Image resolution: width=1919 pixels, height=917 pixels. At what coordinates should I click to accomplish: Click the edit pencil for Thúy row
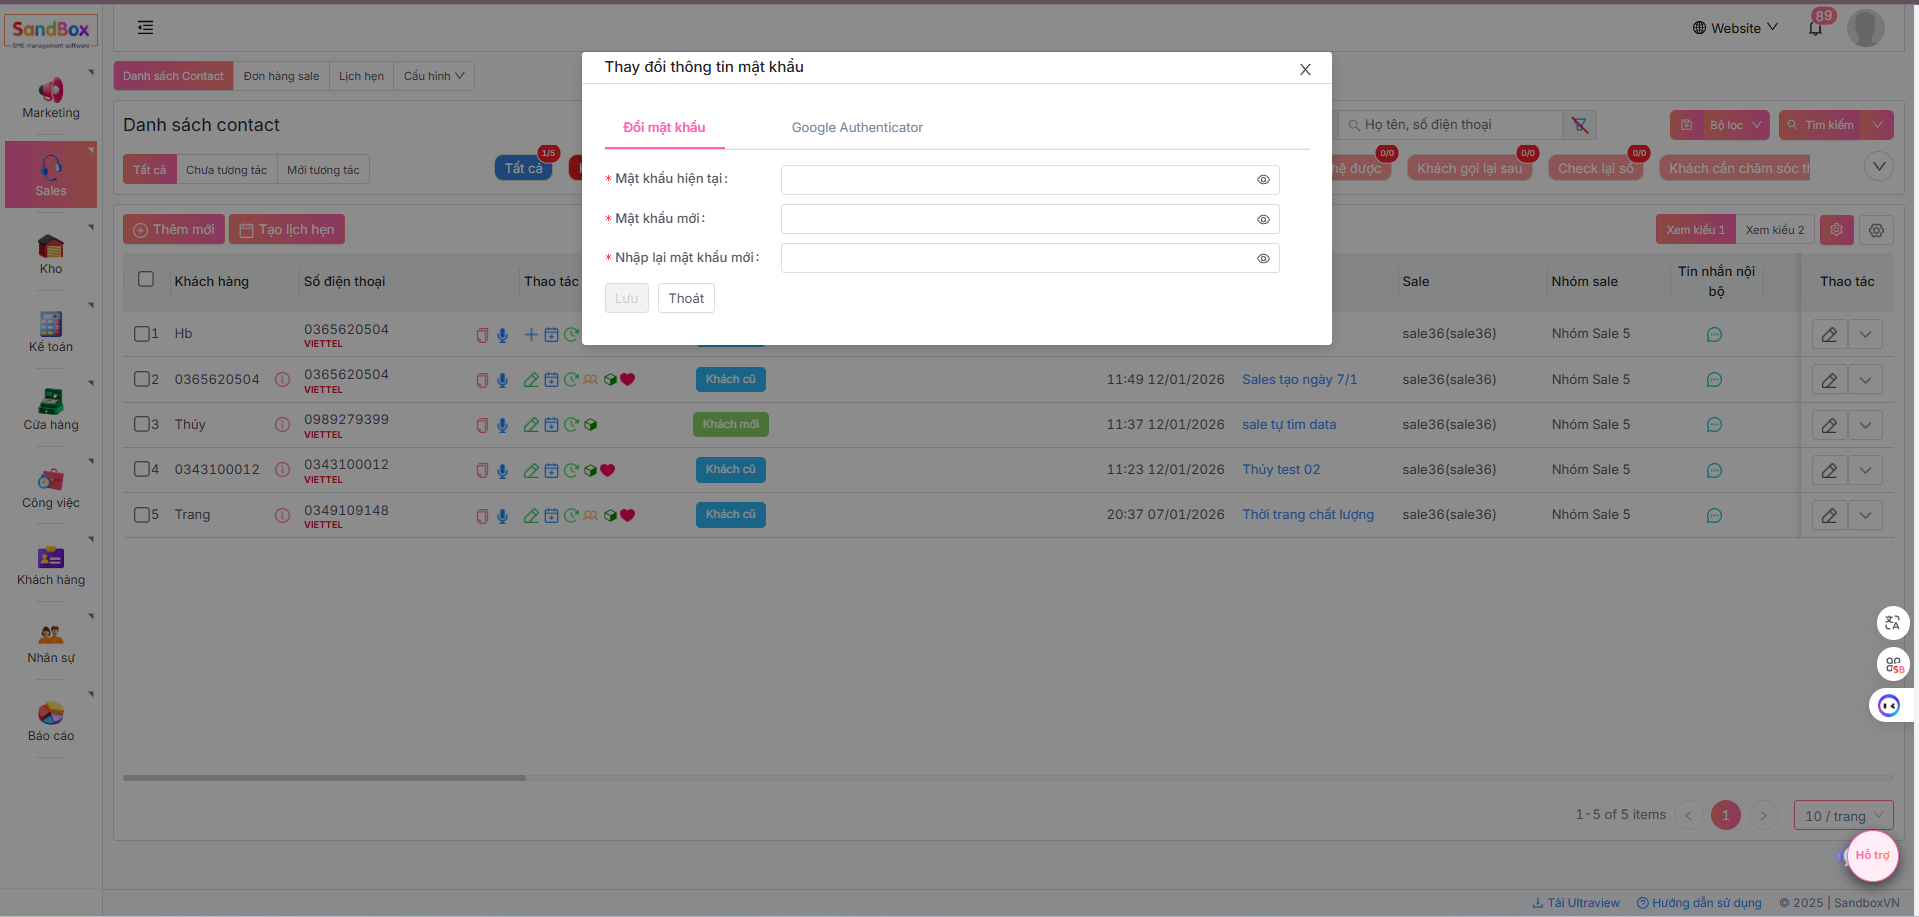click(x=1829, y=425)
